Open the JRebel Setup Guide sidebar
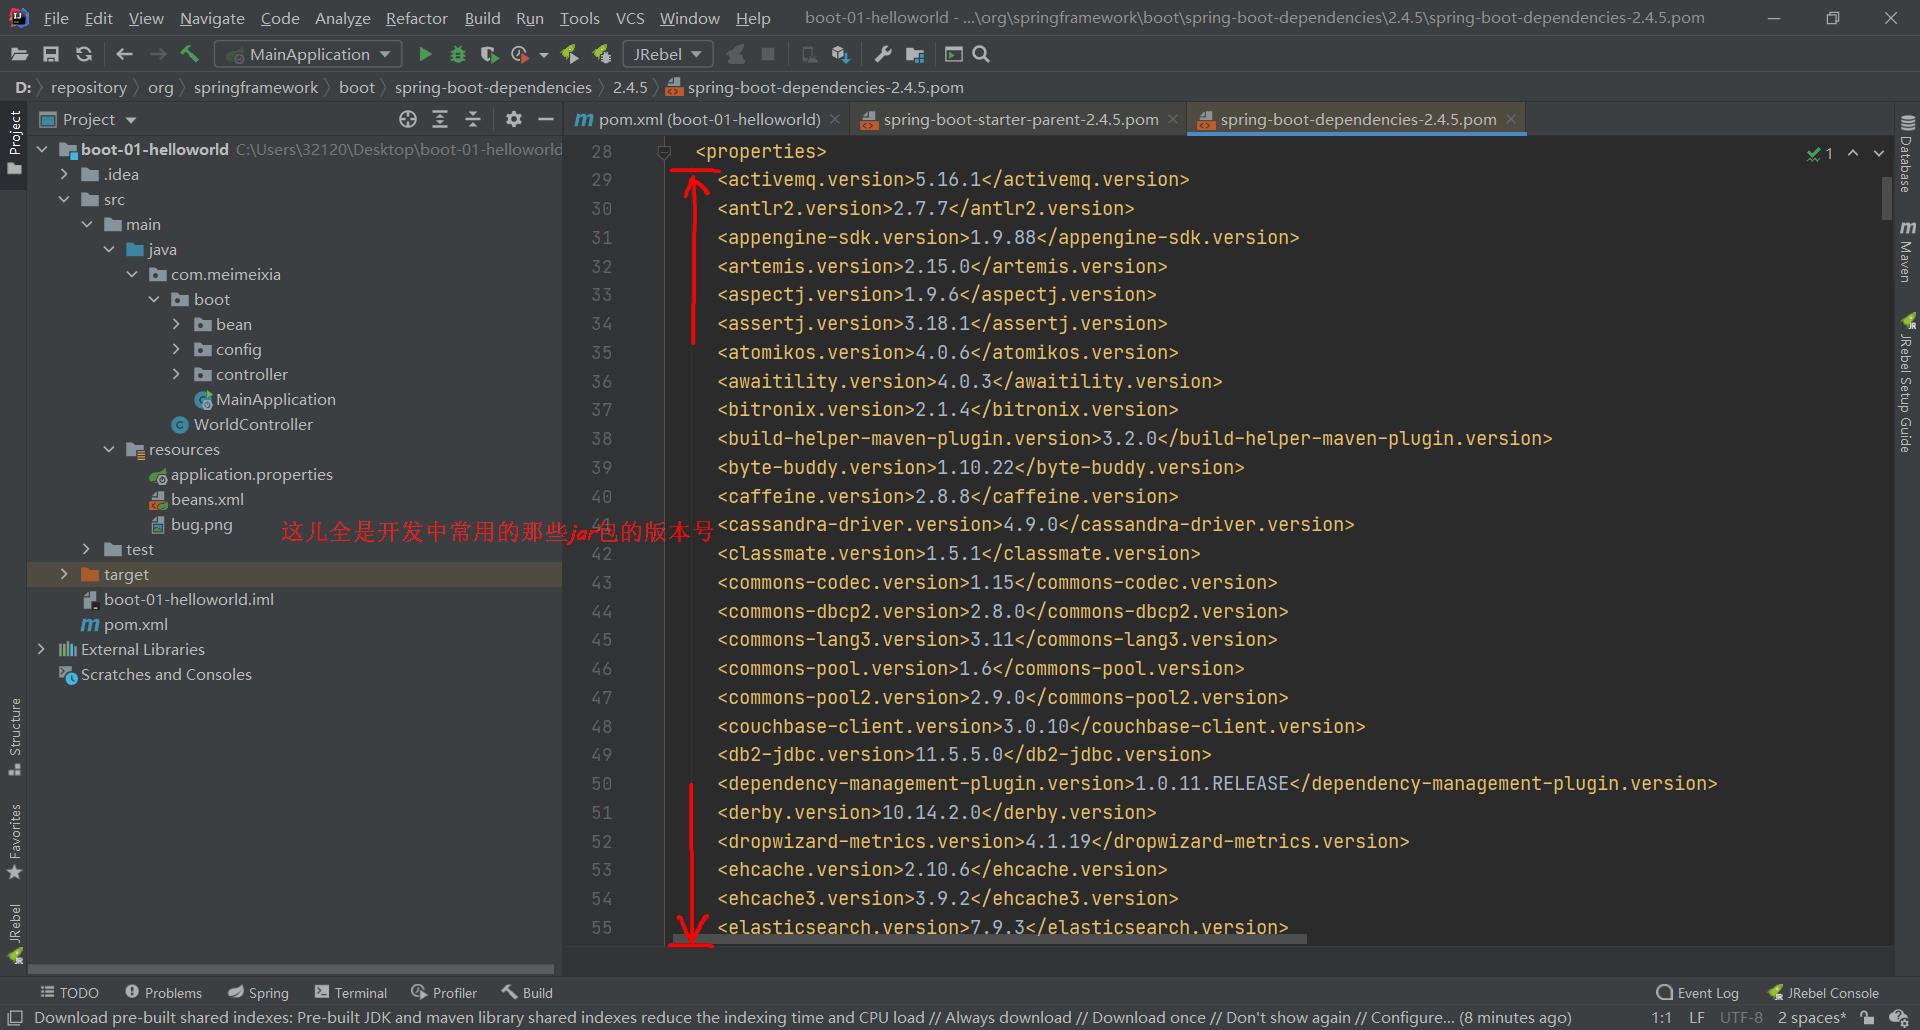Screen dimensions: 1920x1030 tap(1907, 382)
